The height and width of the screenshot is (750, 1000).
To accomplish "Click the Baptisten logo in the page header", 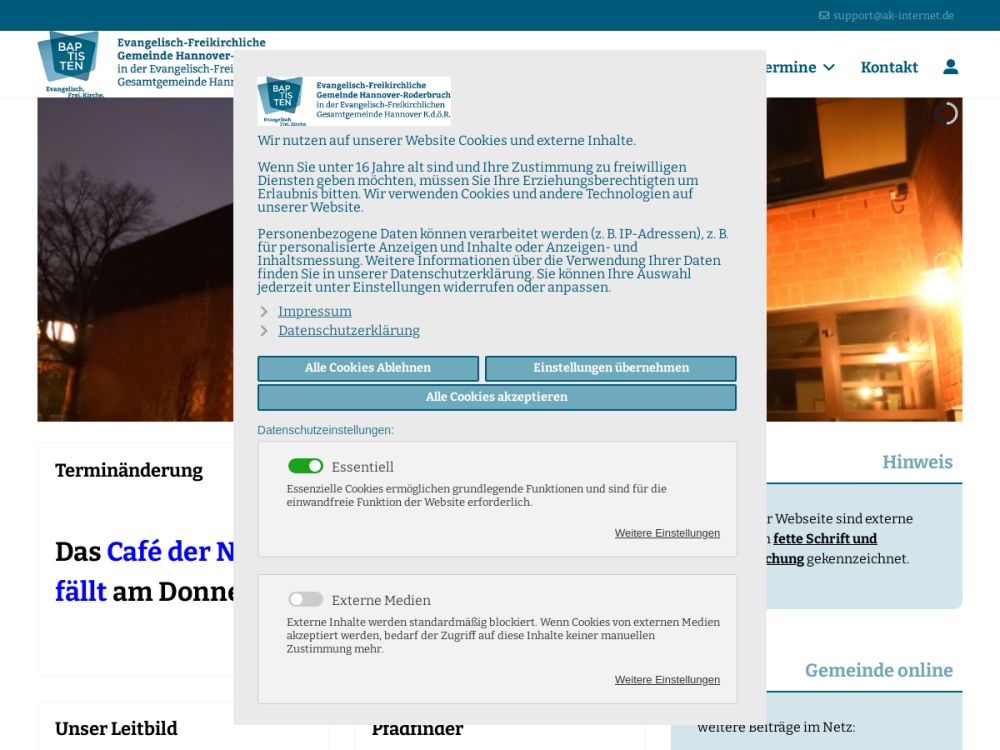I will pos(70,63).
